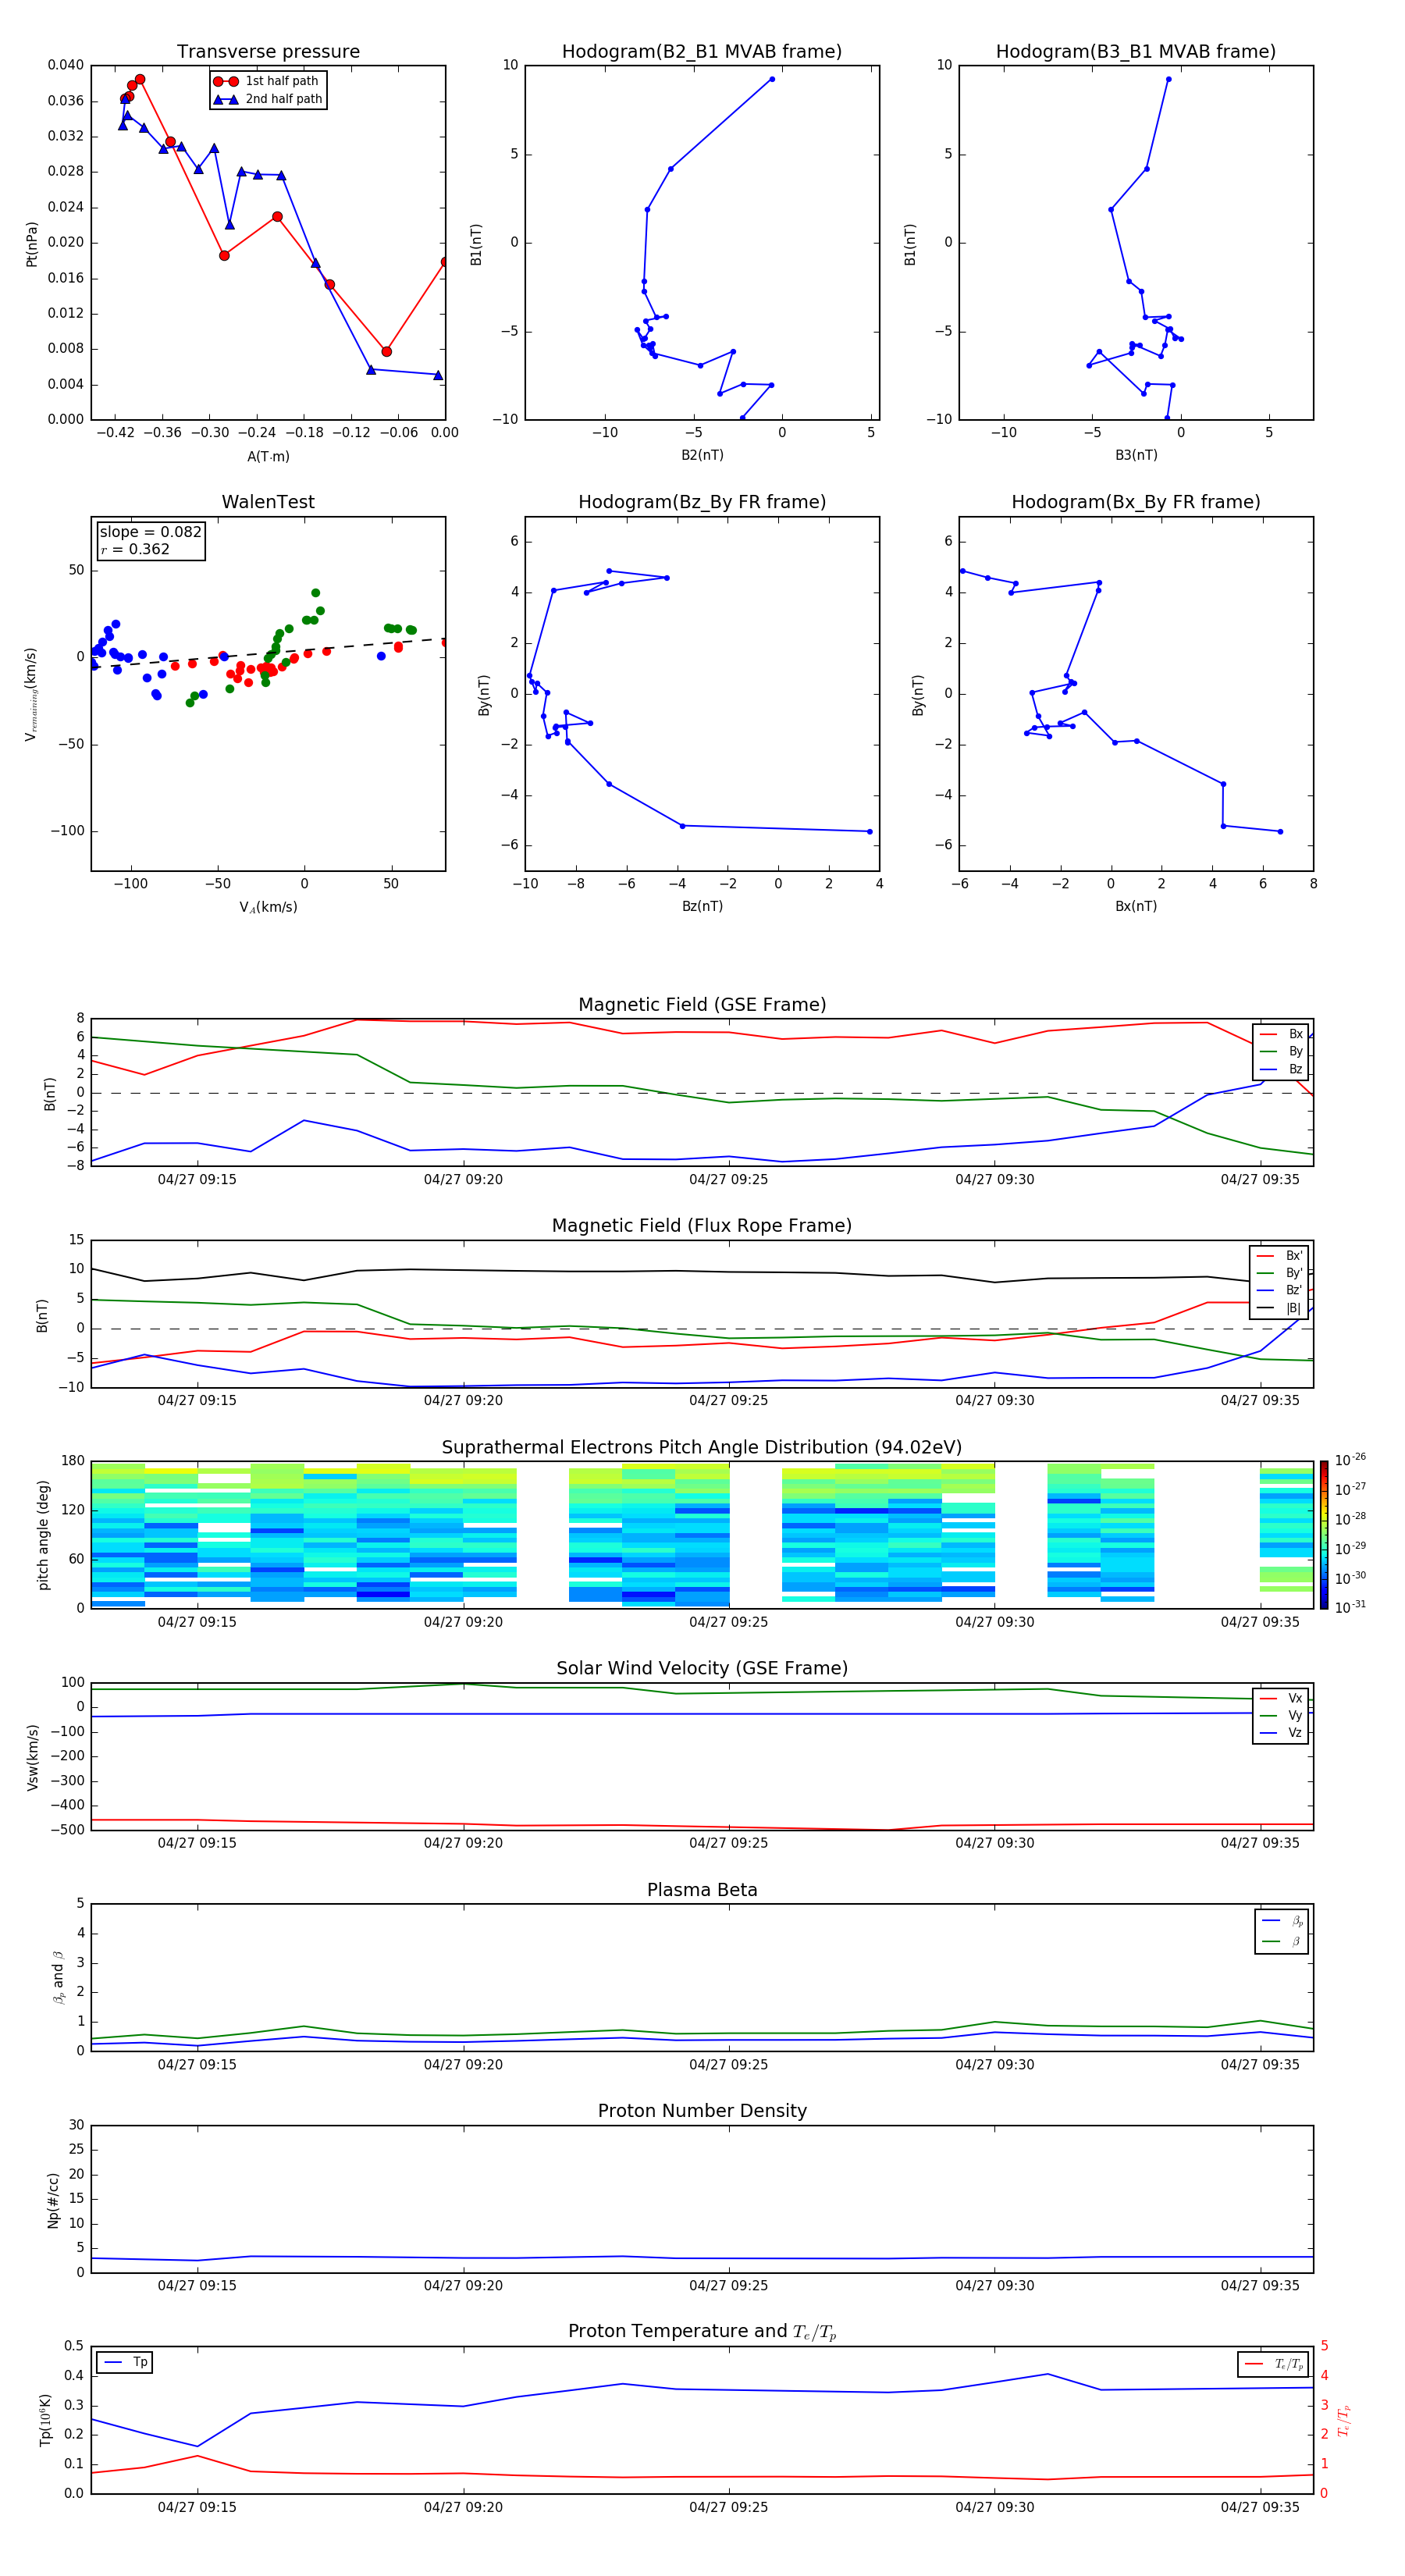This screenshot has width=1405, height=2576.
Task: Select the colorbar's top tick label 10^-26
Action: click(1350, 1460)
